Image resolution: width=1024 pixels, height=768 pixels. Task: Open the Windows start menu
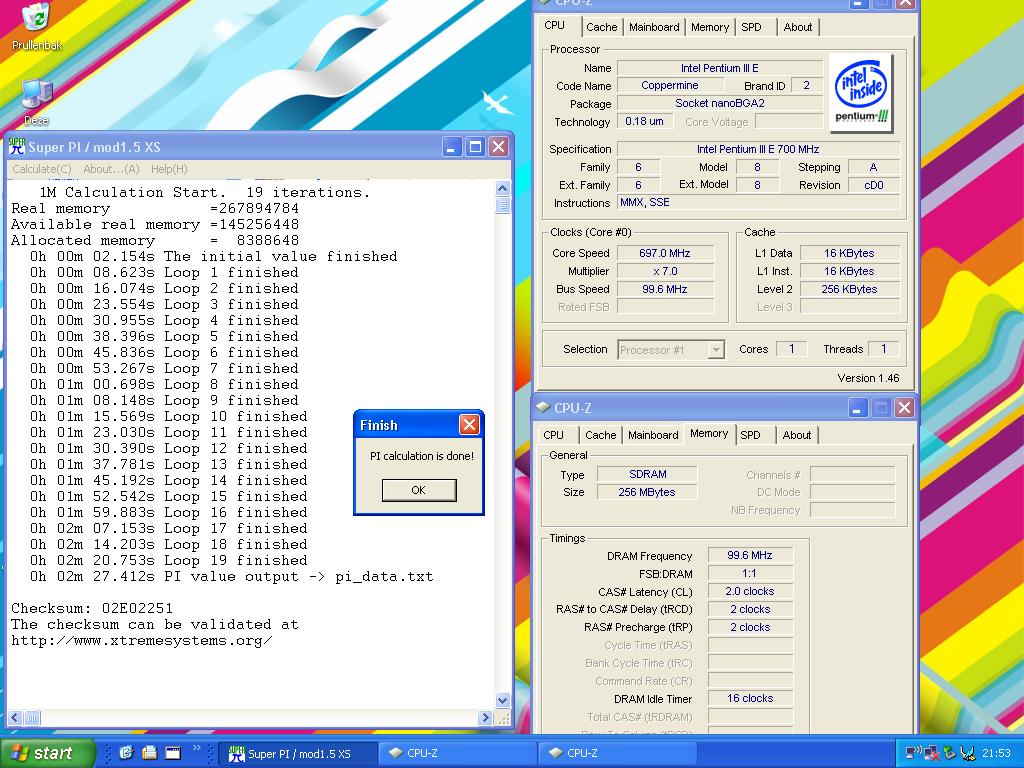click(47, 753)
